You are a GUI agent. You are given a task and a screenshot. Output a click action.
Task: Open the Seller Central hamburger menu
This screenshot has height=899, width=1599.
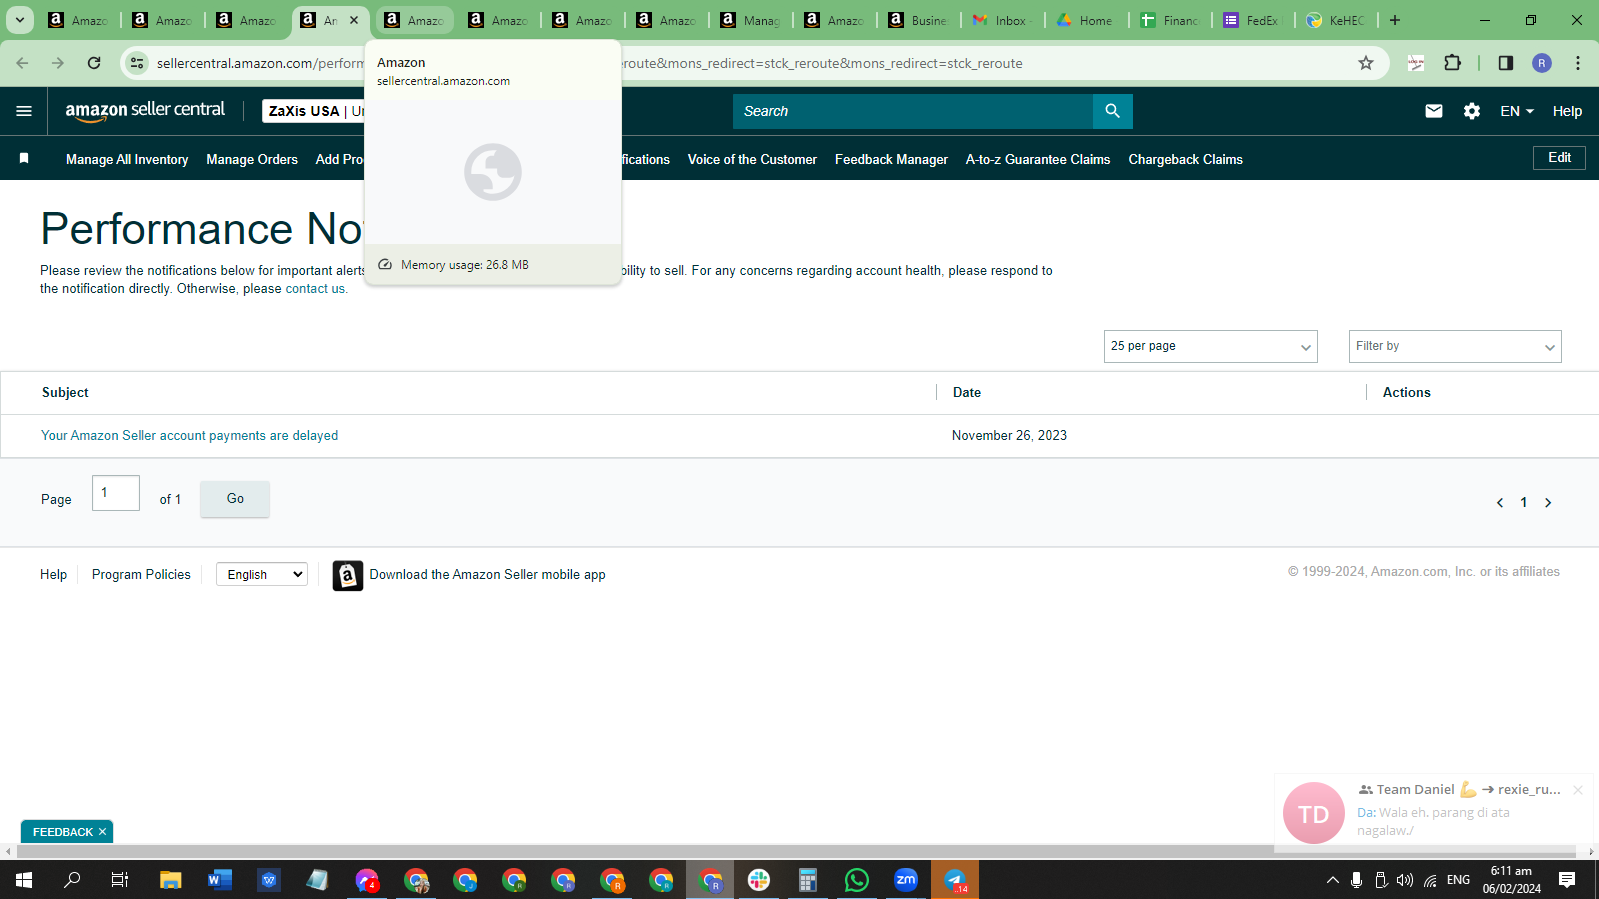[24, 111]
